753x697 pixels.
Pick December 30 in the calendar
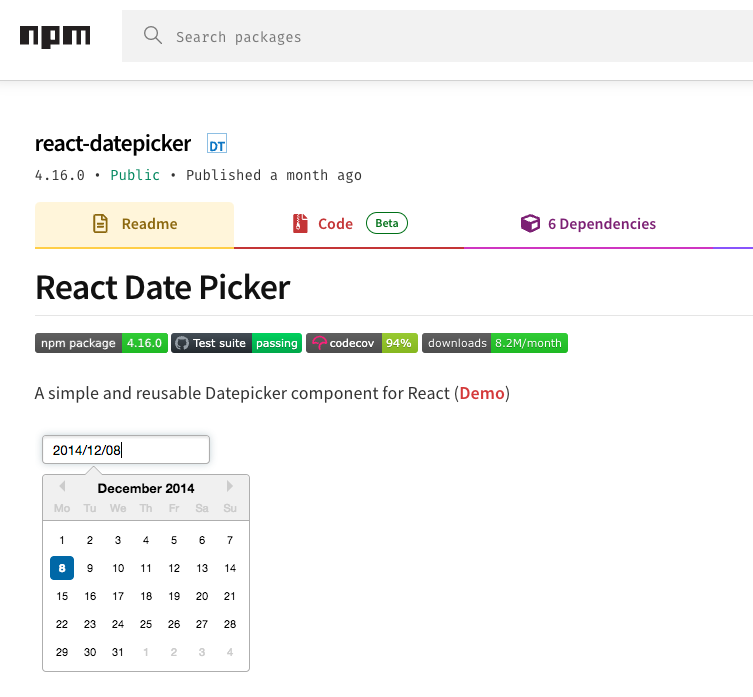tap(90, 652)
